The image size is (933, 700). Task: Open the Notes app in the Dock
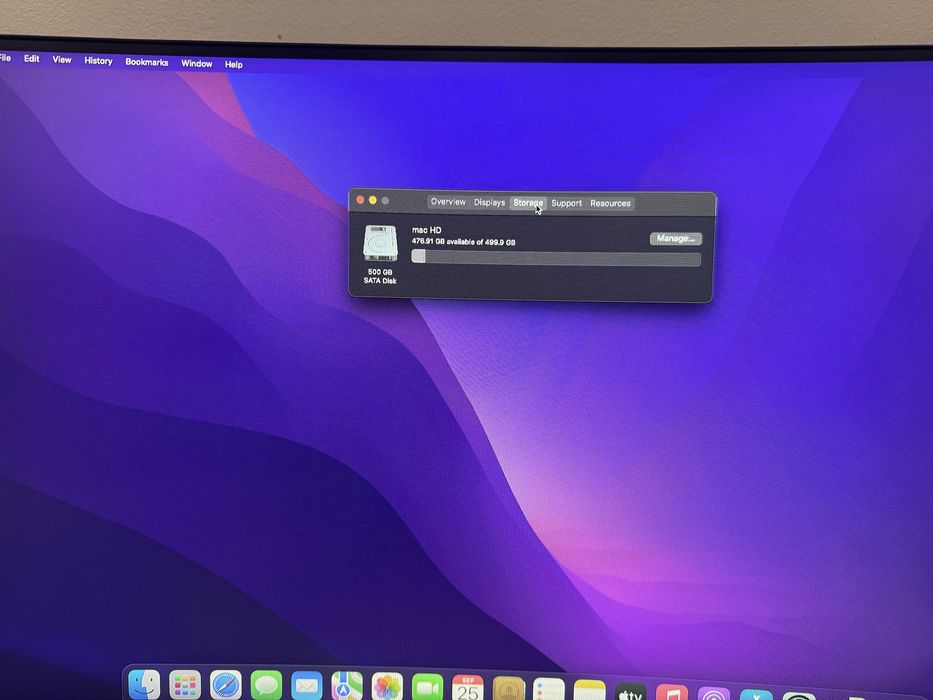[x=589, y=690]
